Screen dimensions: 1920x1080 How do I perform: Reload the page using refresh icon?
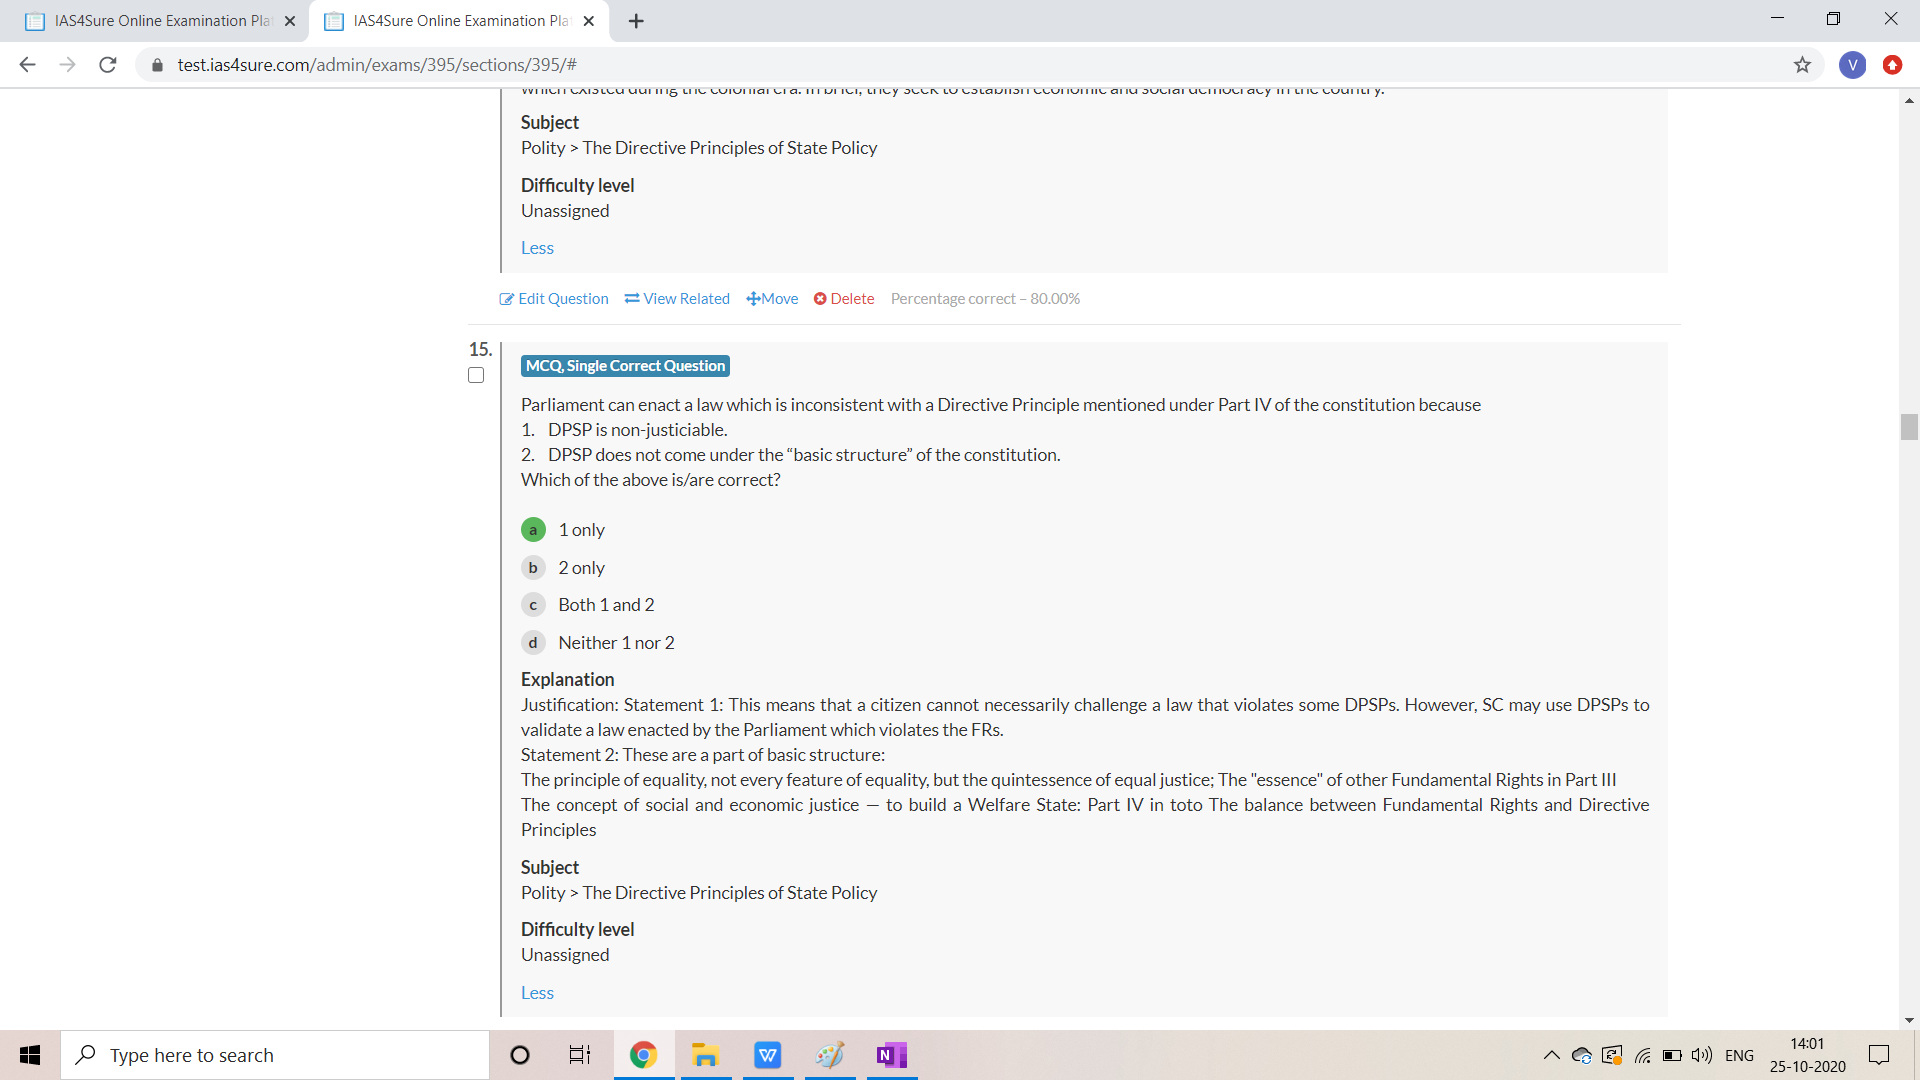click(108, 65)
